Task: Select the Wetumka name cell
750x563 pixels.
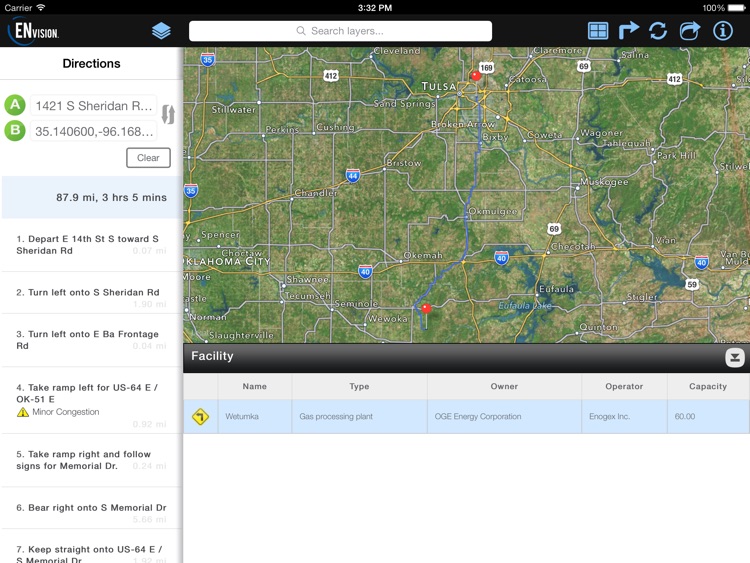Action: coord(254,417)
